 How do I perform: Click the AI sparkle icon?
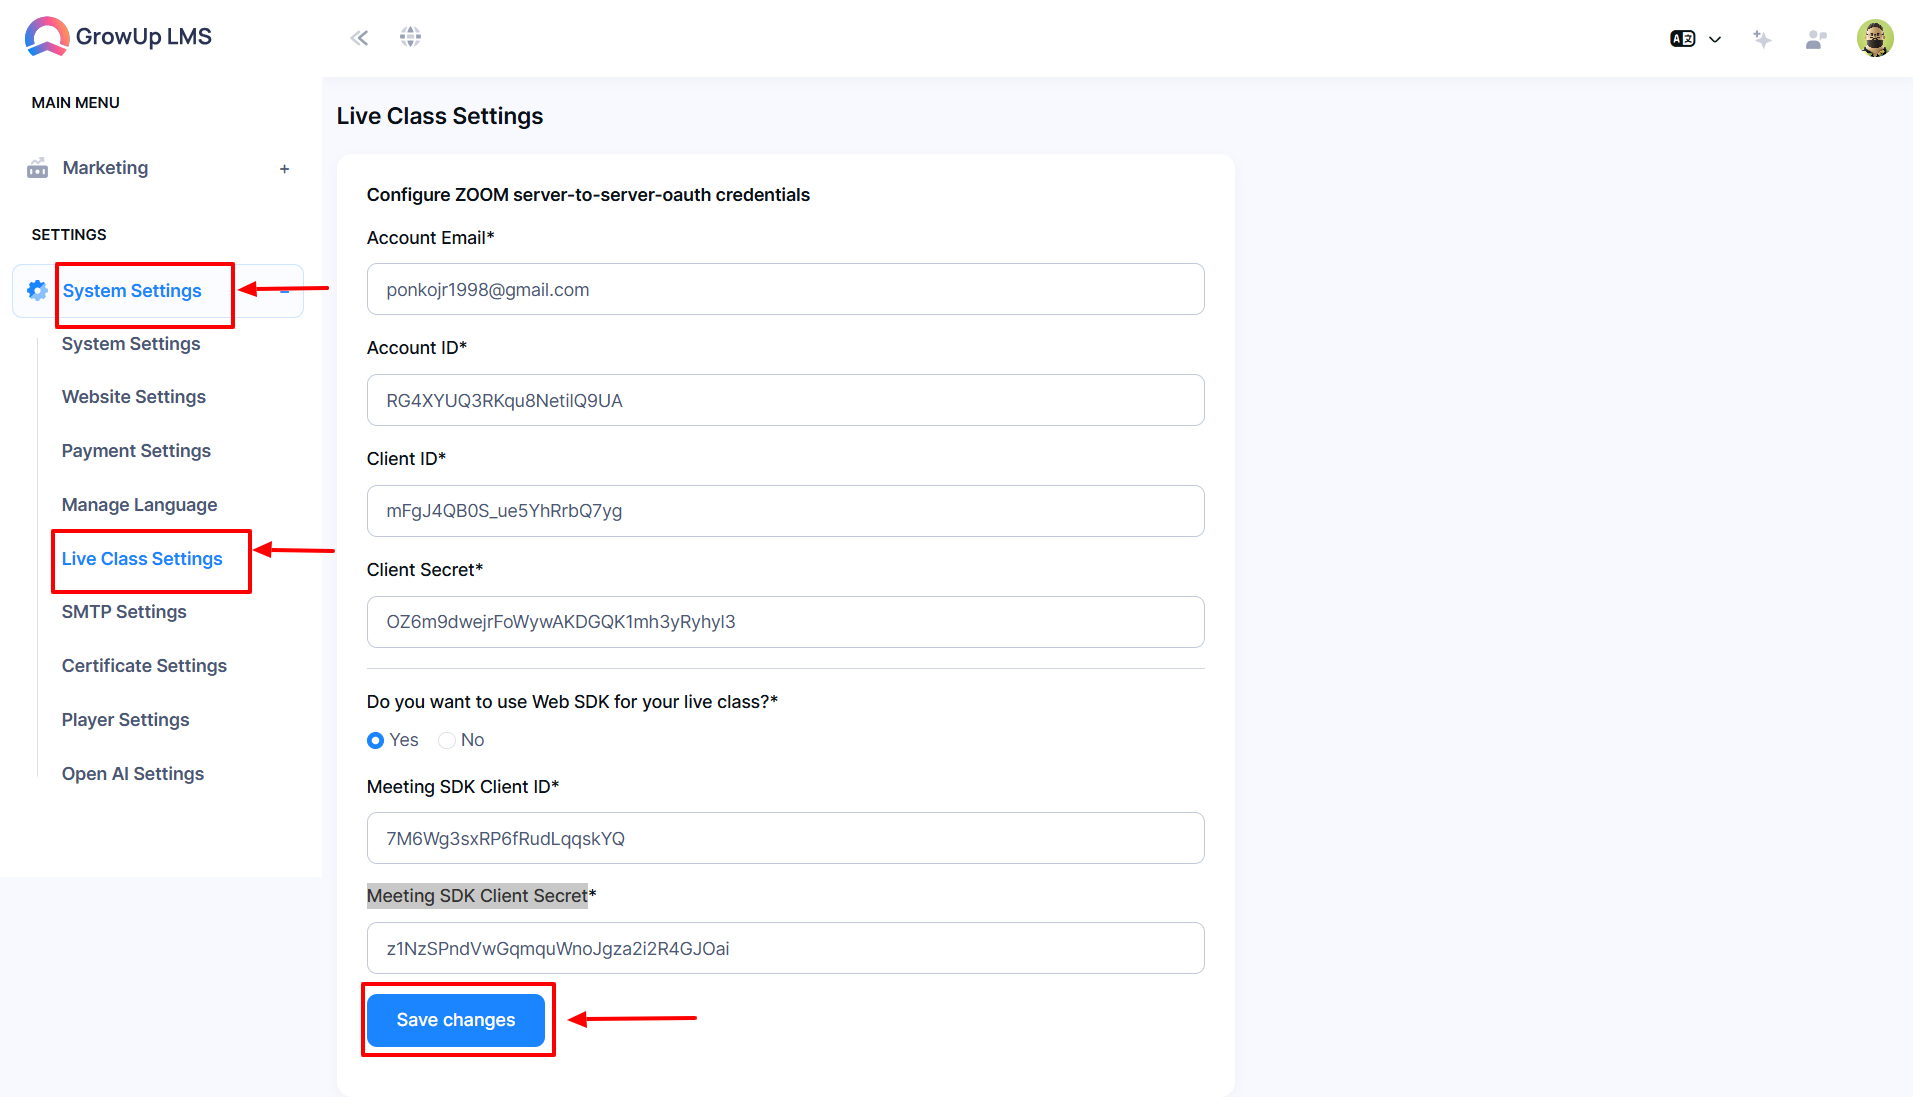pos(1762,39)
